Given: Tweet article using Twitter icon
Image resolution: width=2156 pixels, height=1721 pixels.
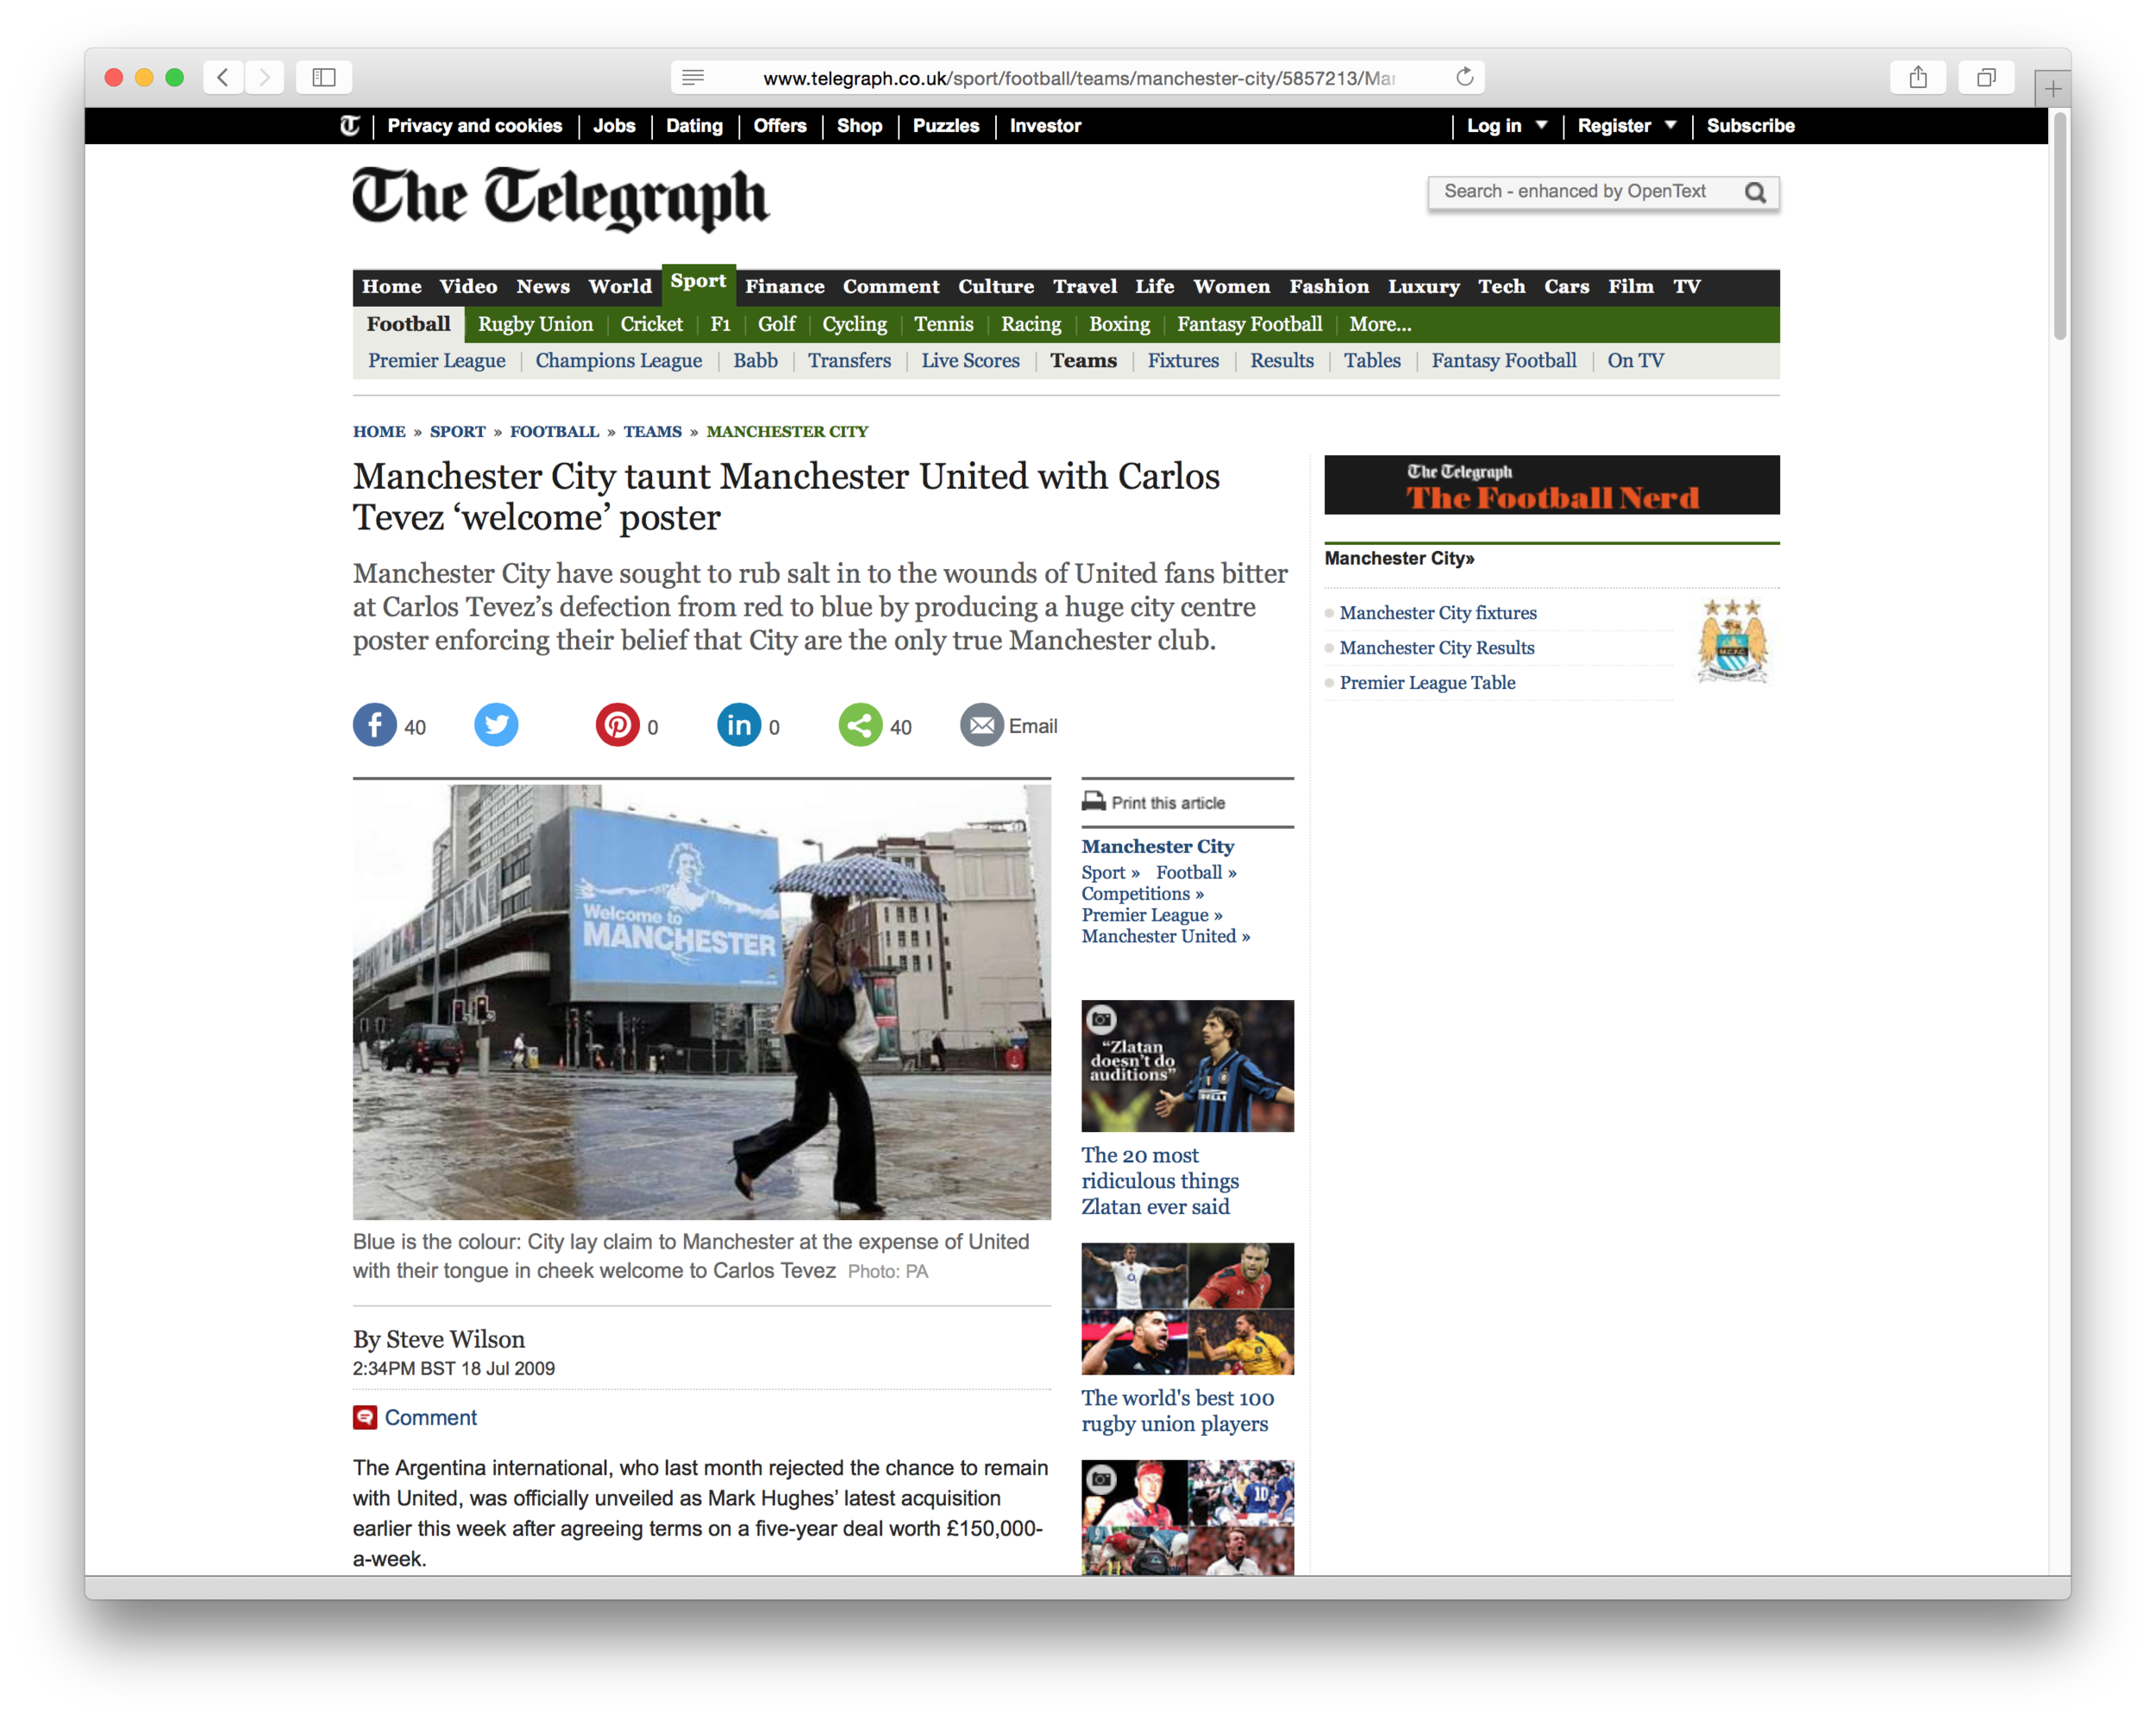Looking at the screenshot, I should tap(496, 725).
